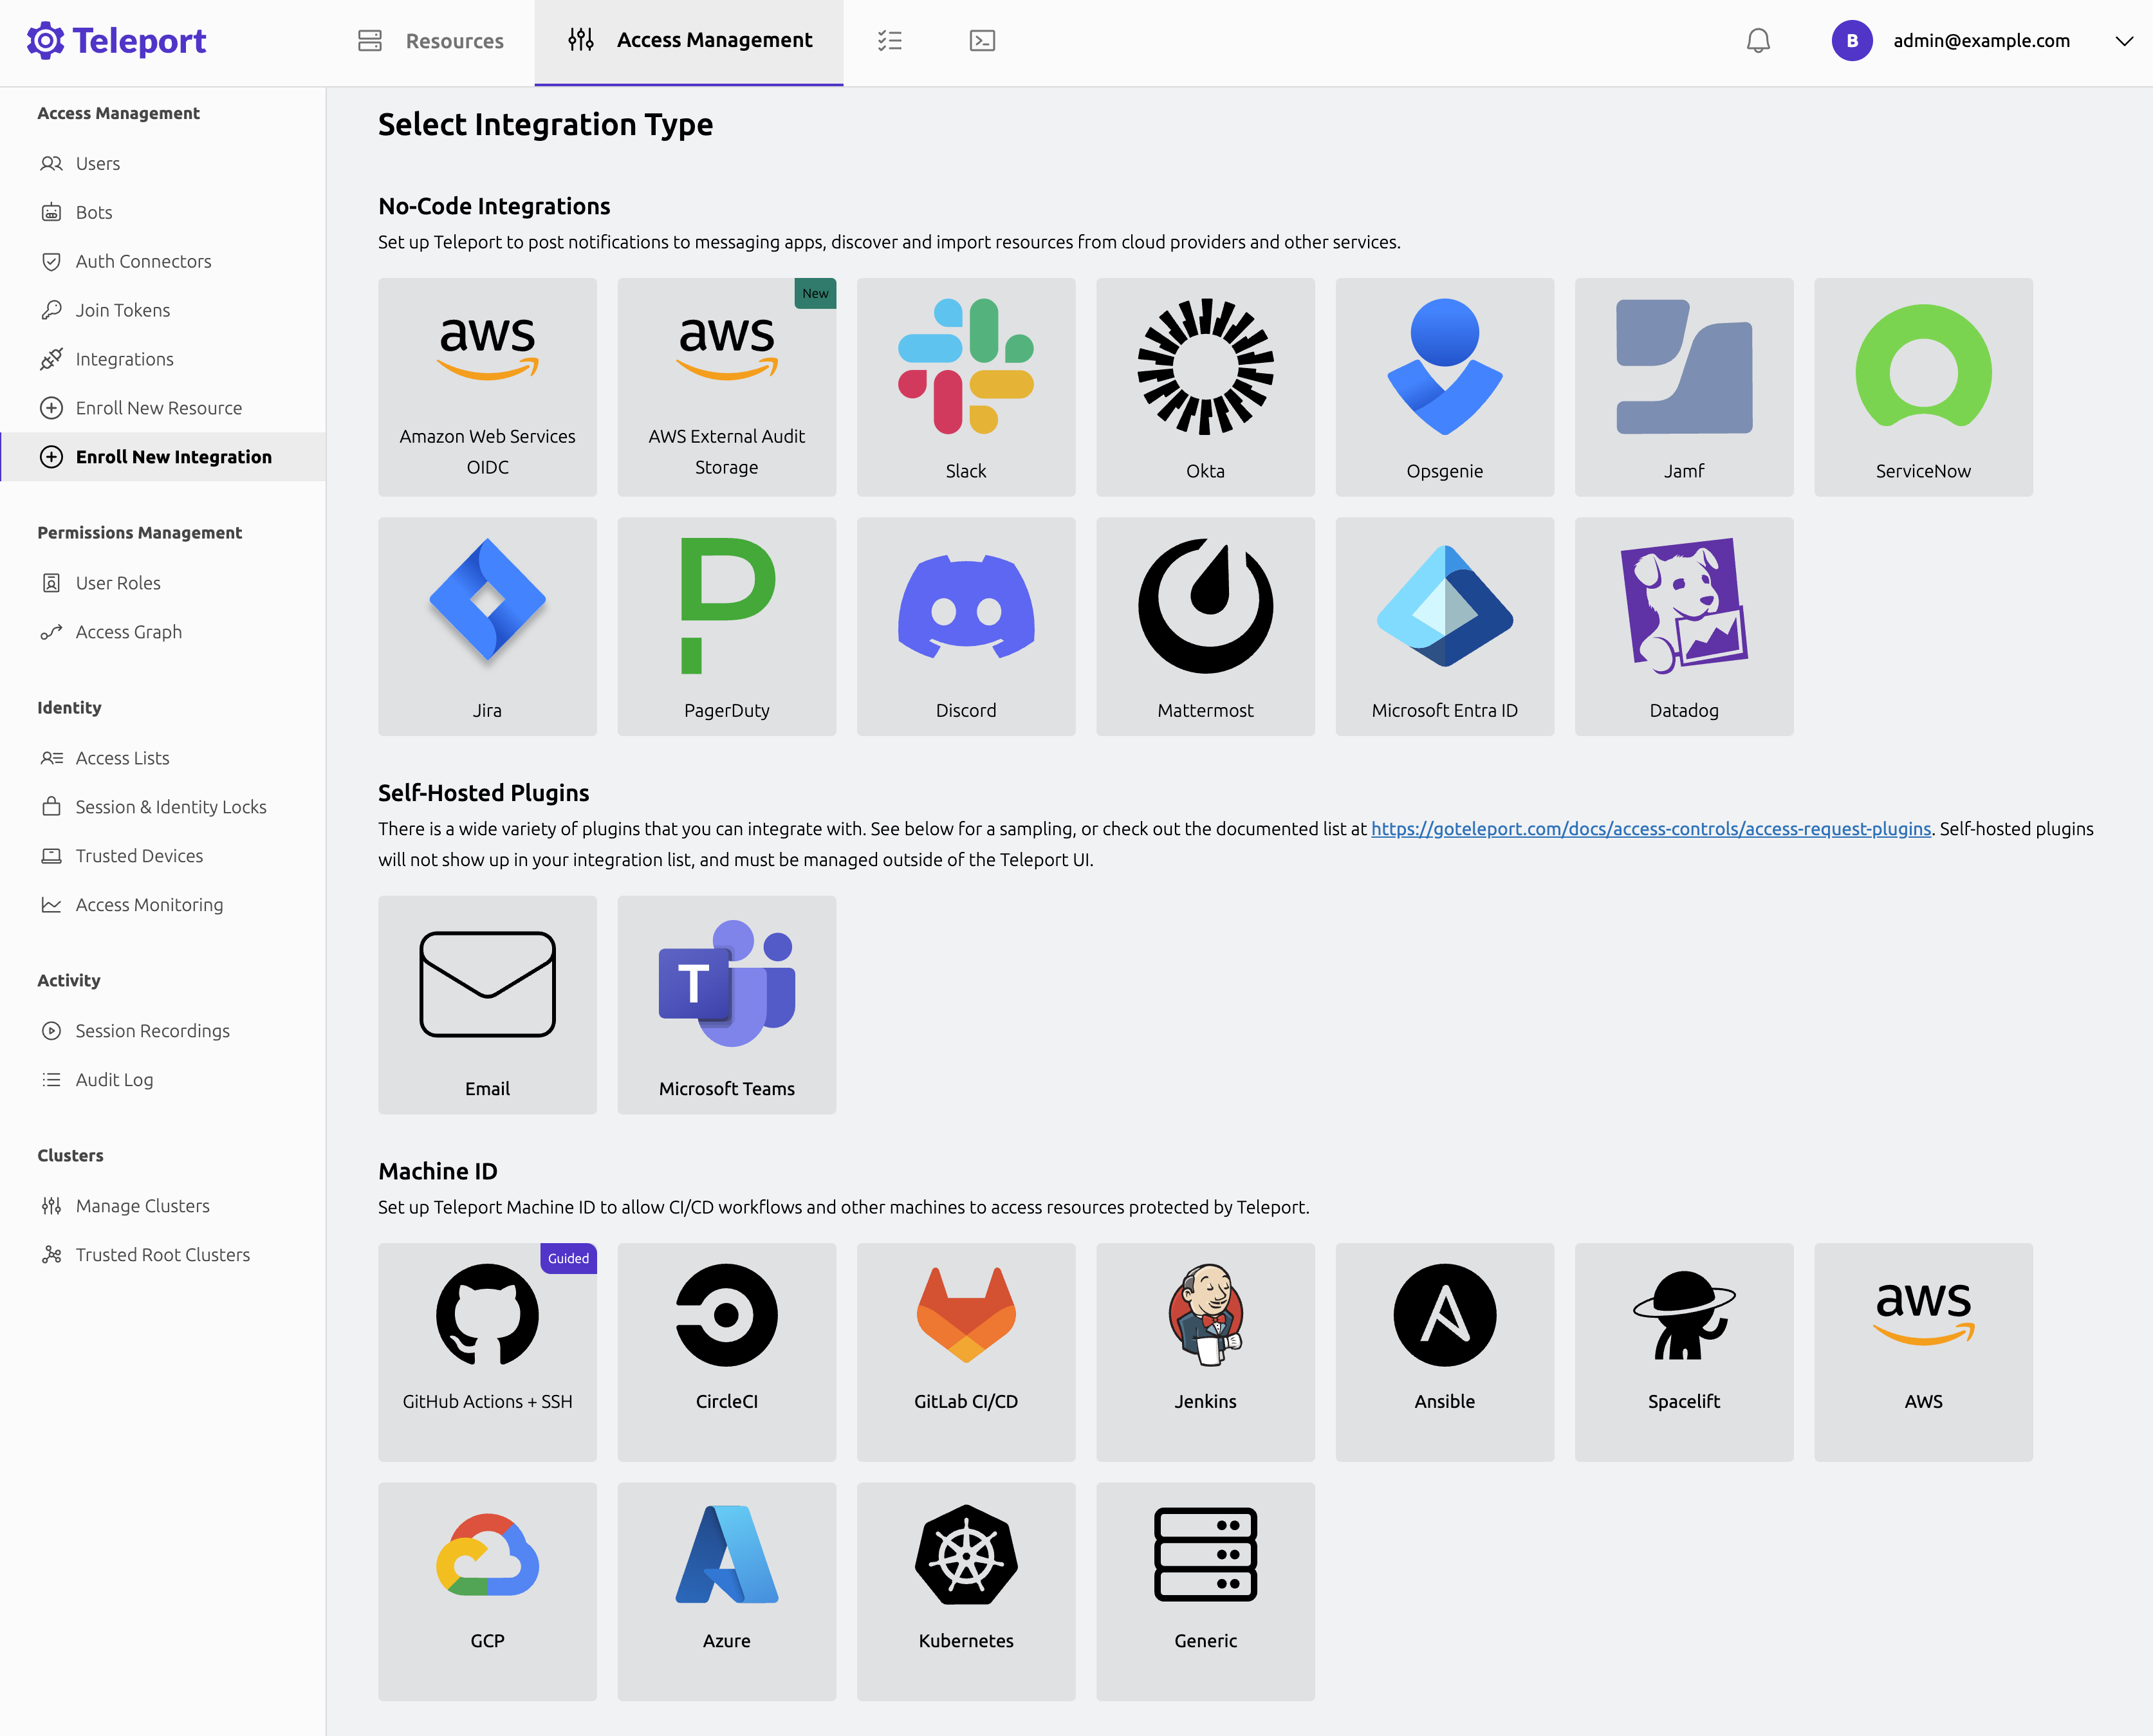Open the access-request-plugins documentation link

pos(1650,829)
